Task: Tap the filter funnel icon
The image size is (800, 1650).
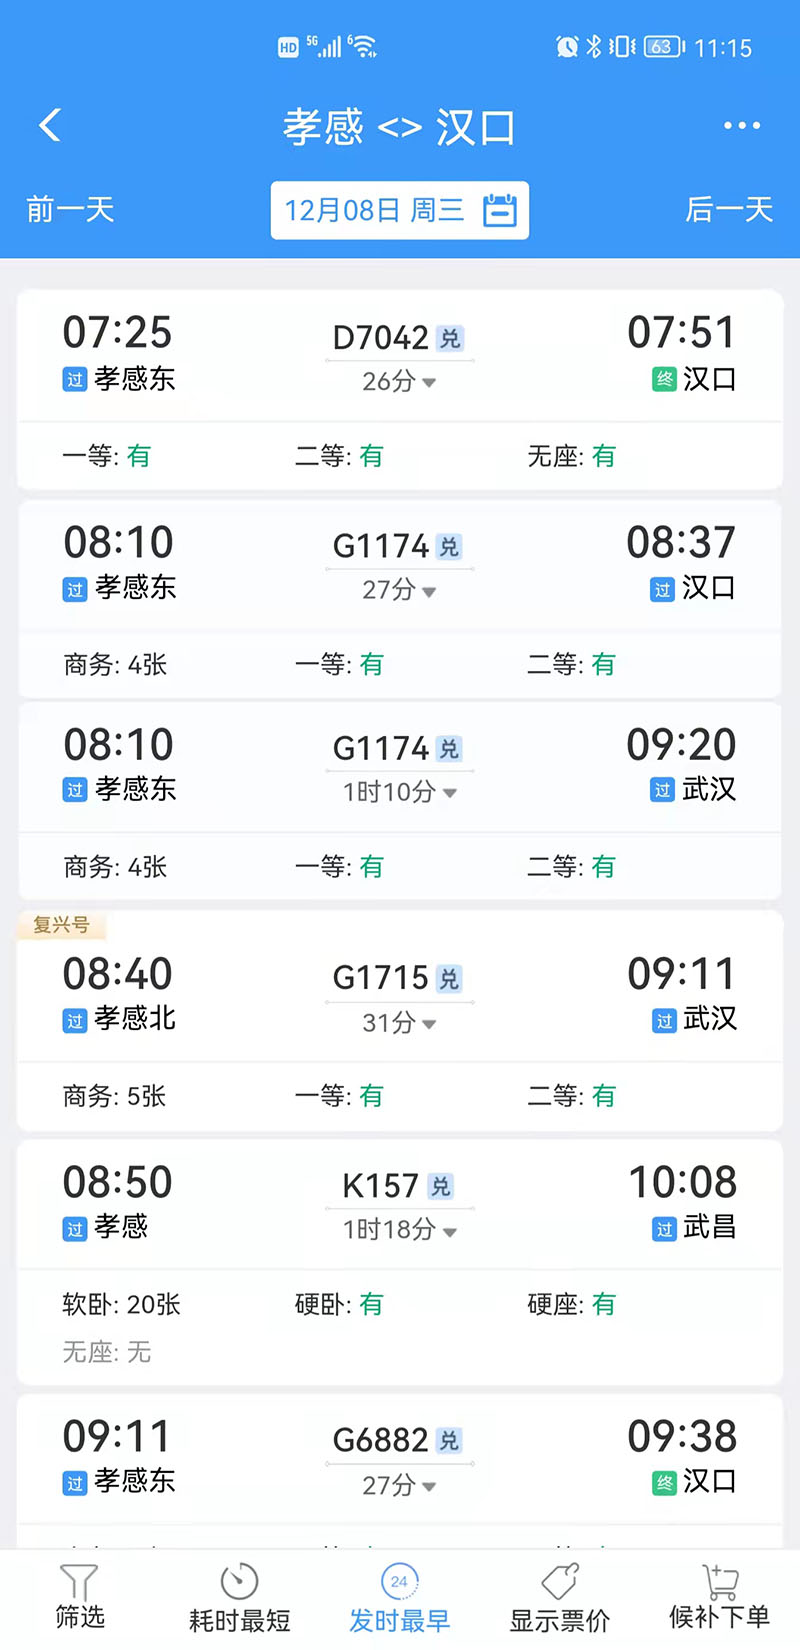Action: pyautogui.click(x=79, y=1582)
